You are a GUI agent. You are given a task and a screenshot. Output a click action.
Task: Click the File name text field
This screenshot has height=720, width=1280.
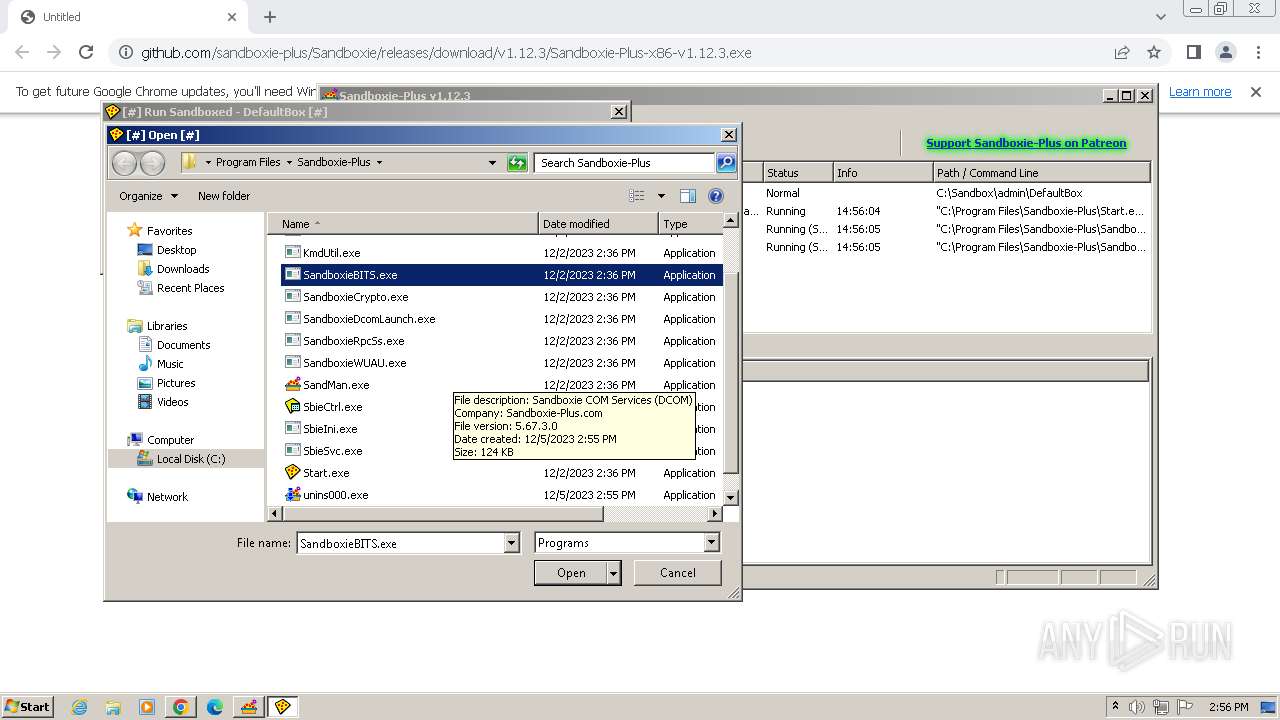(401, 543)
